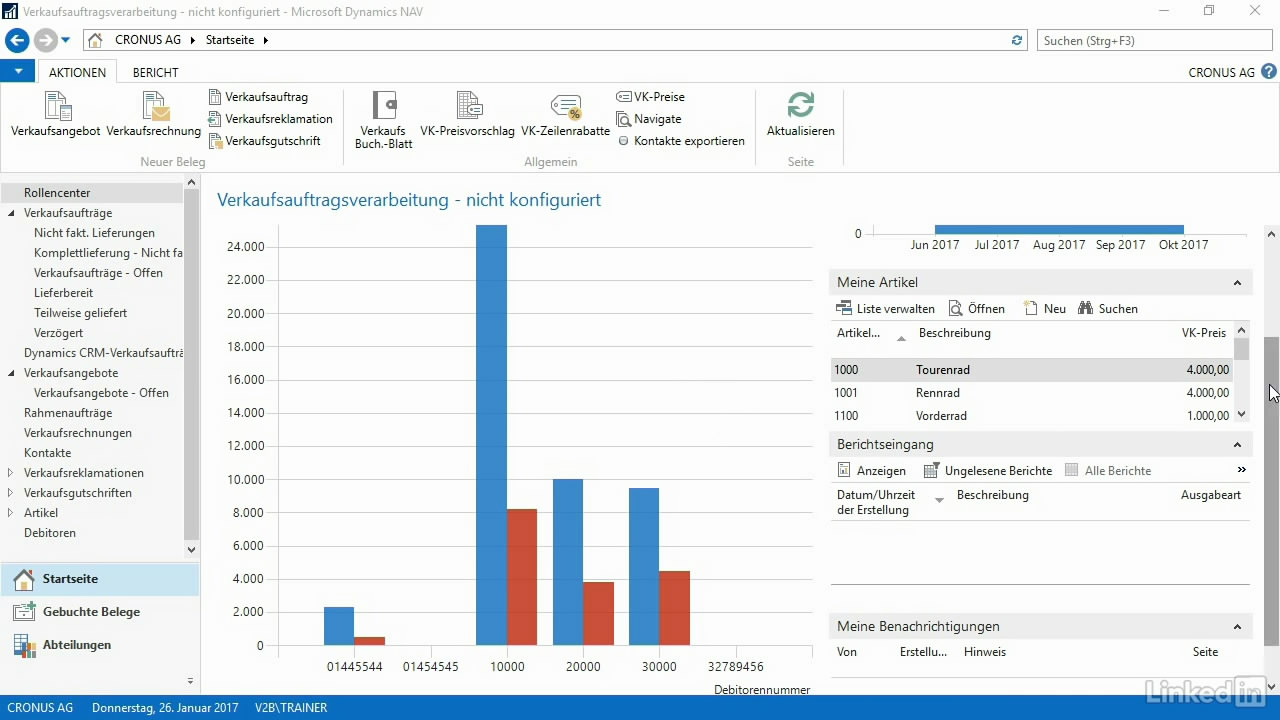Open the navigation history dropdown

(66, 40)
